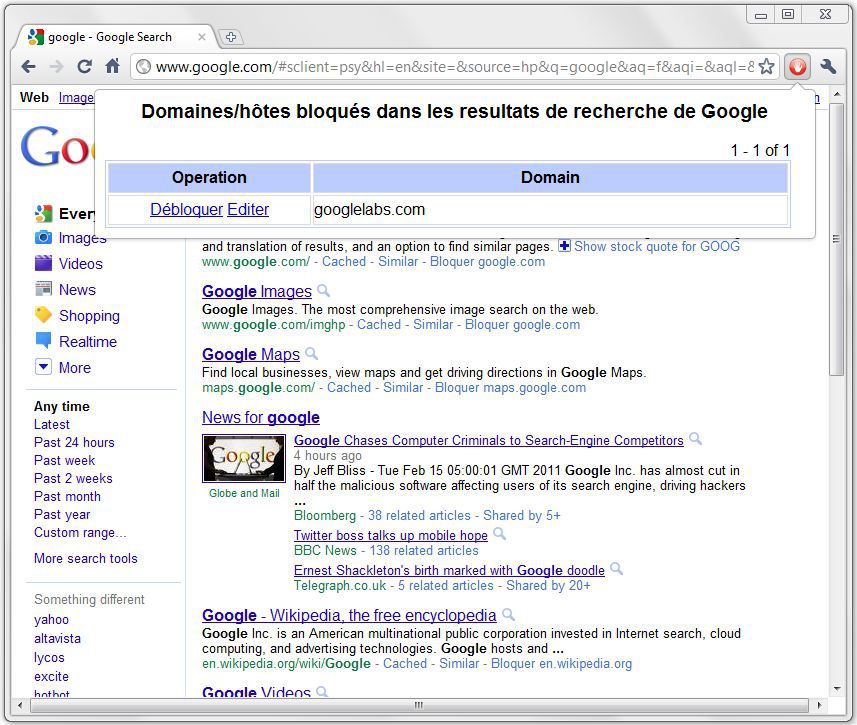Open the Google Images result link
Screen dimensions: 857x725
tap(257, 291)
